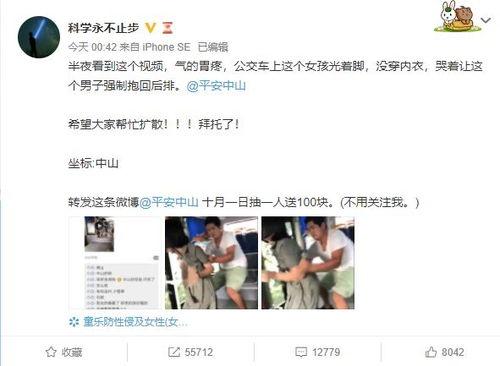Click the gold V verification badge
The width and height of the screenshot is (500, 366).
click(x=151, y=28)
